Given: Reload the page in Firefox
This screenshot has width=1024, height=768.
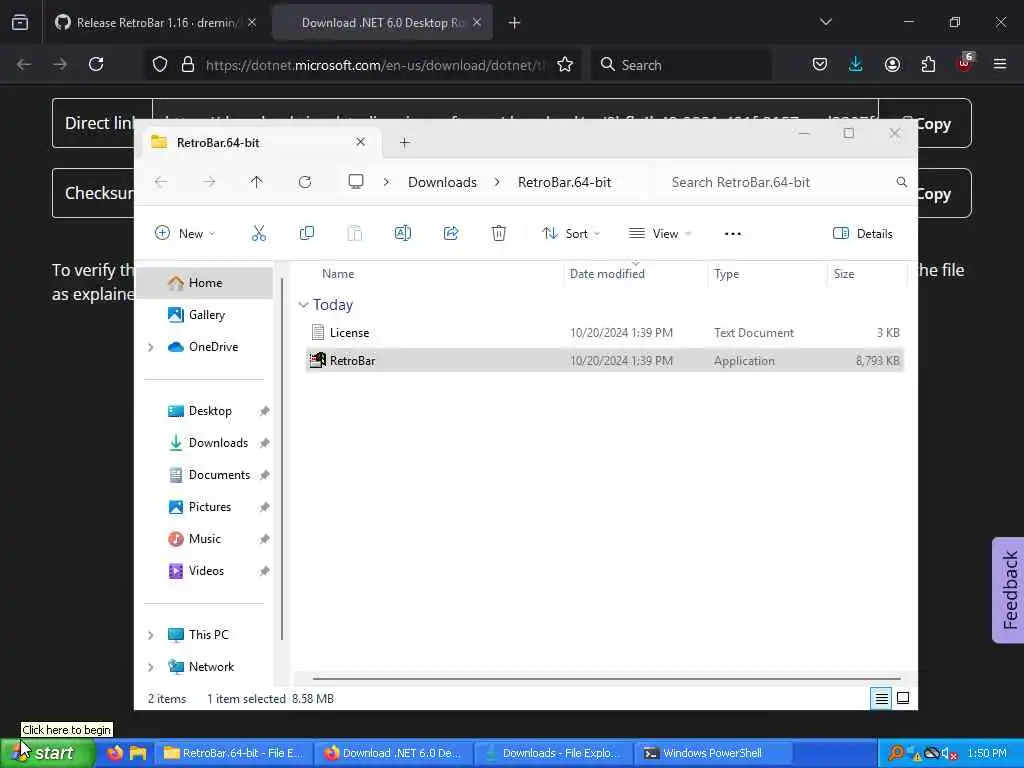Looking at the screenshot, I should click(96, 64).
